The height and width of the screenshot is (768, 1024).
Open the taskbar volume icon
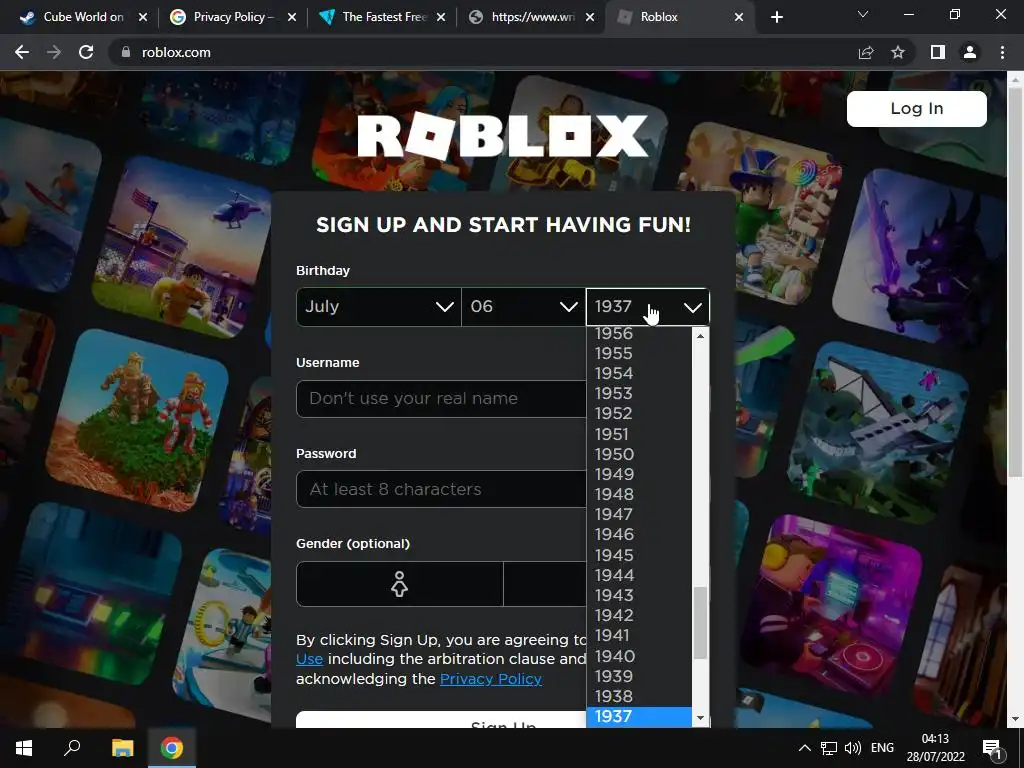pyautogui.click(x=852, y=748)
